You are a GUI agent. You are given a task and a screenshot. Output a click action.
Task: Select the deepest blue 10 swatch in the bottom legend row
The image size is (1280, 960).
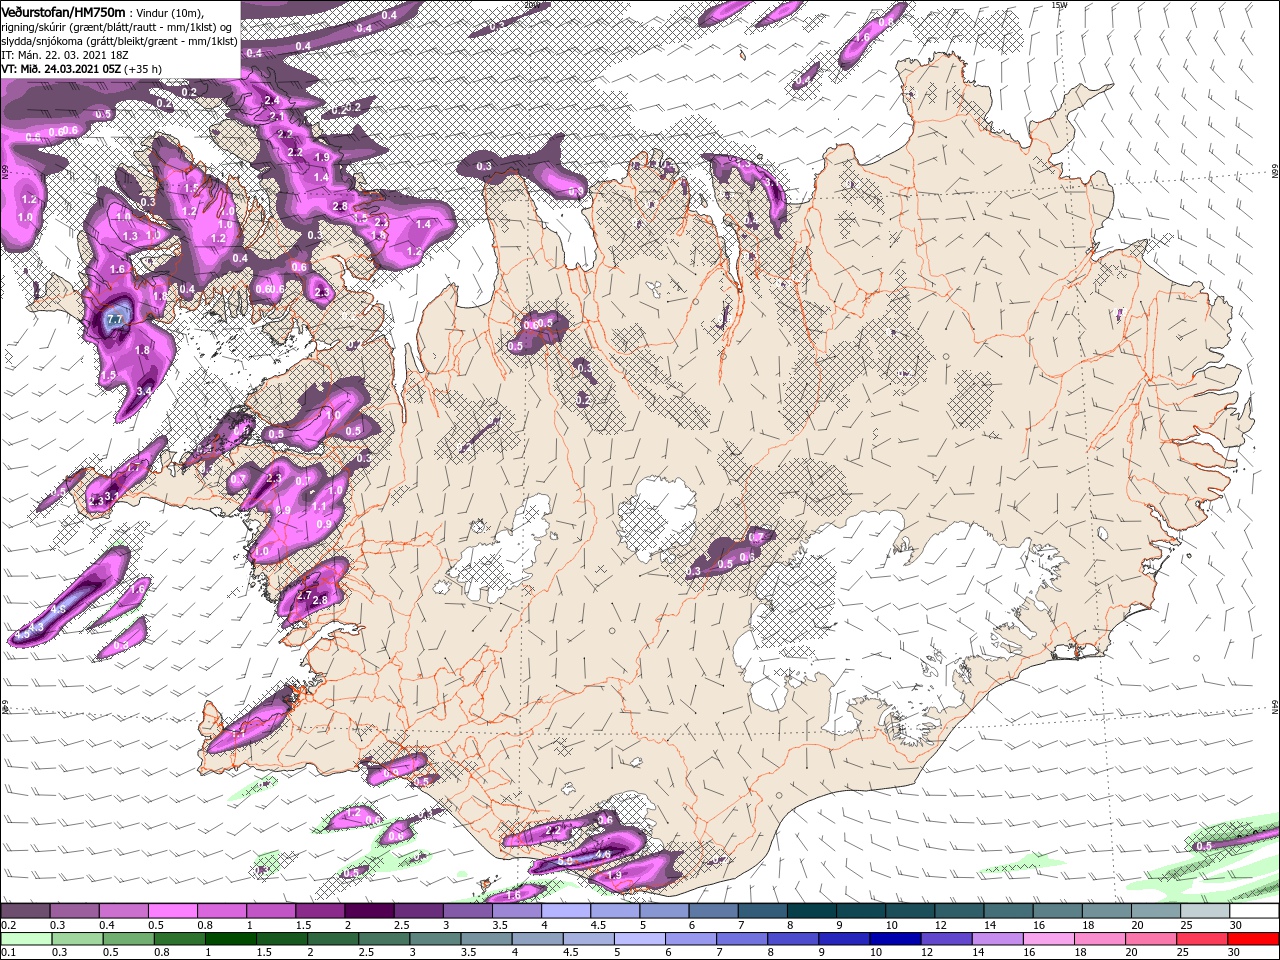click(896, 939)
